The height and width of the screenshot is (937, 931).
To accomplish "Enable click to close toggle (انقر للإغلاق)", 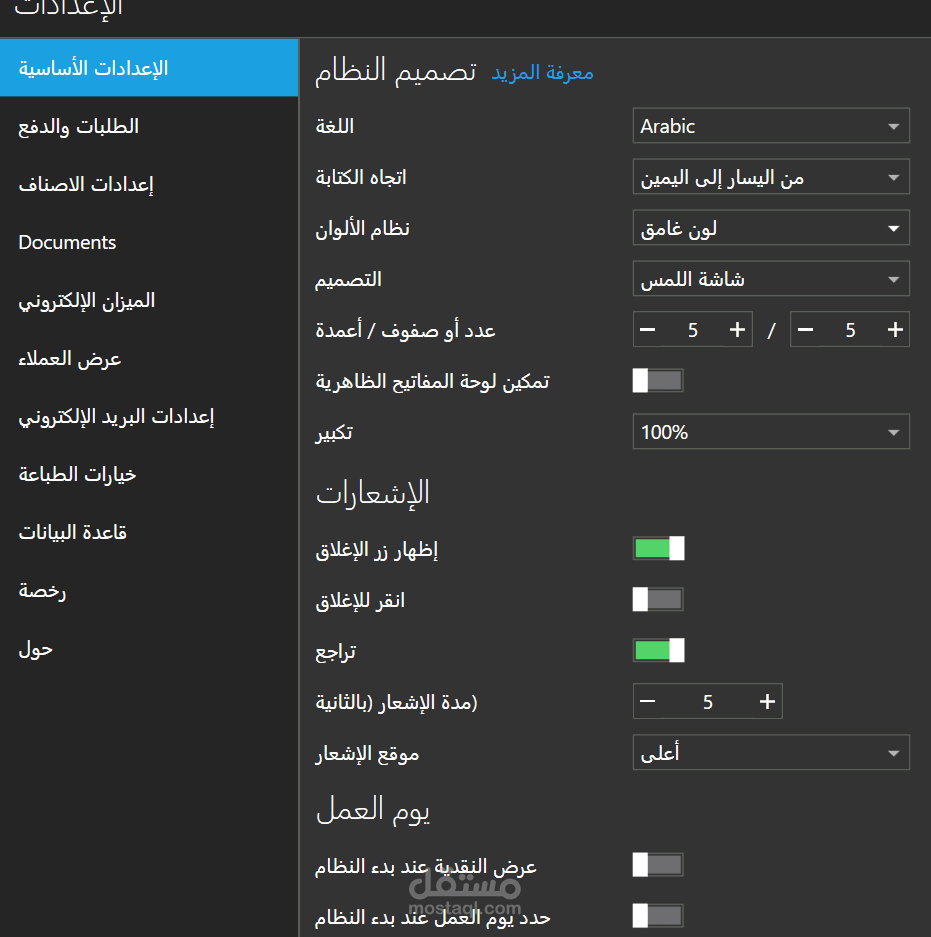I will pos(658,599).
